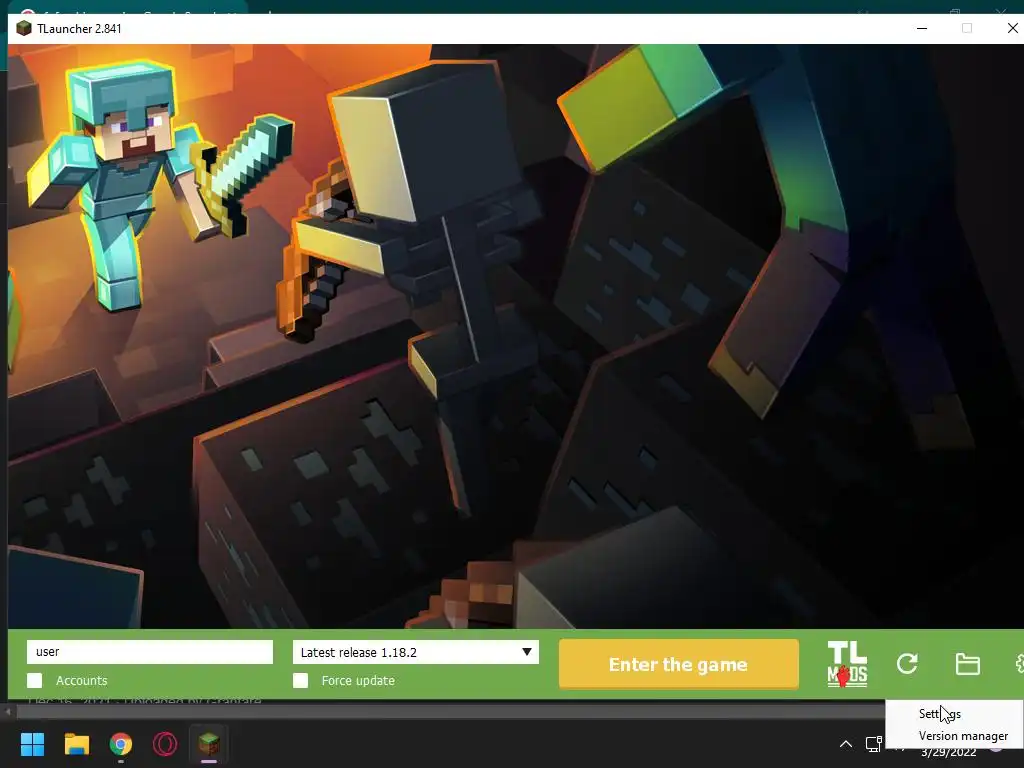Open the game folder icon
The width and height of the screenshot is (1024, 768).
click(967, 664)
